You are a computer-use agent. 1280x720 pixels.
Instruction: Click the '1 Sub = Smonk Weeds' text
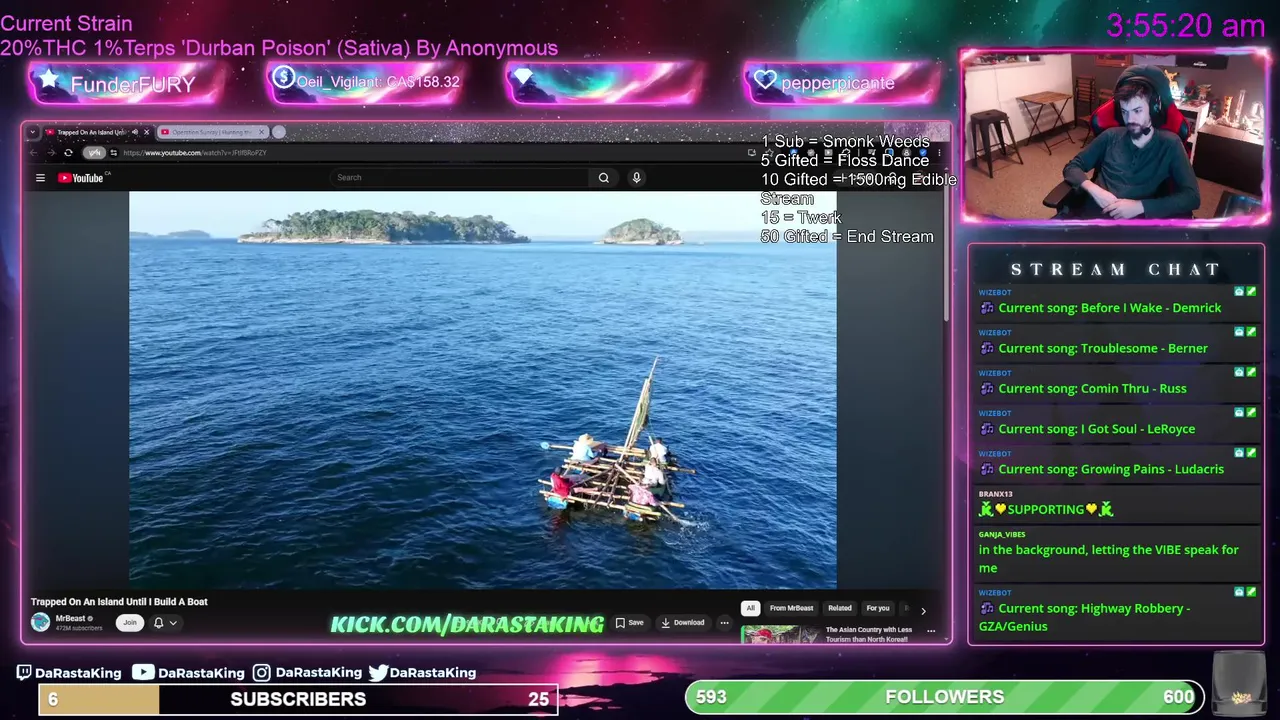pyautogui.click(x=845, y=142)
